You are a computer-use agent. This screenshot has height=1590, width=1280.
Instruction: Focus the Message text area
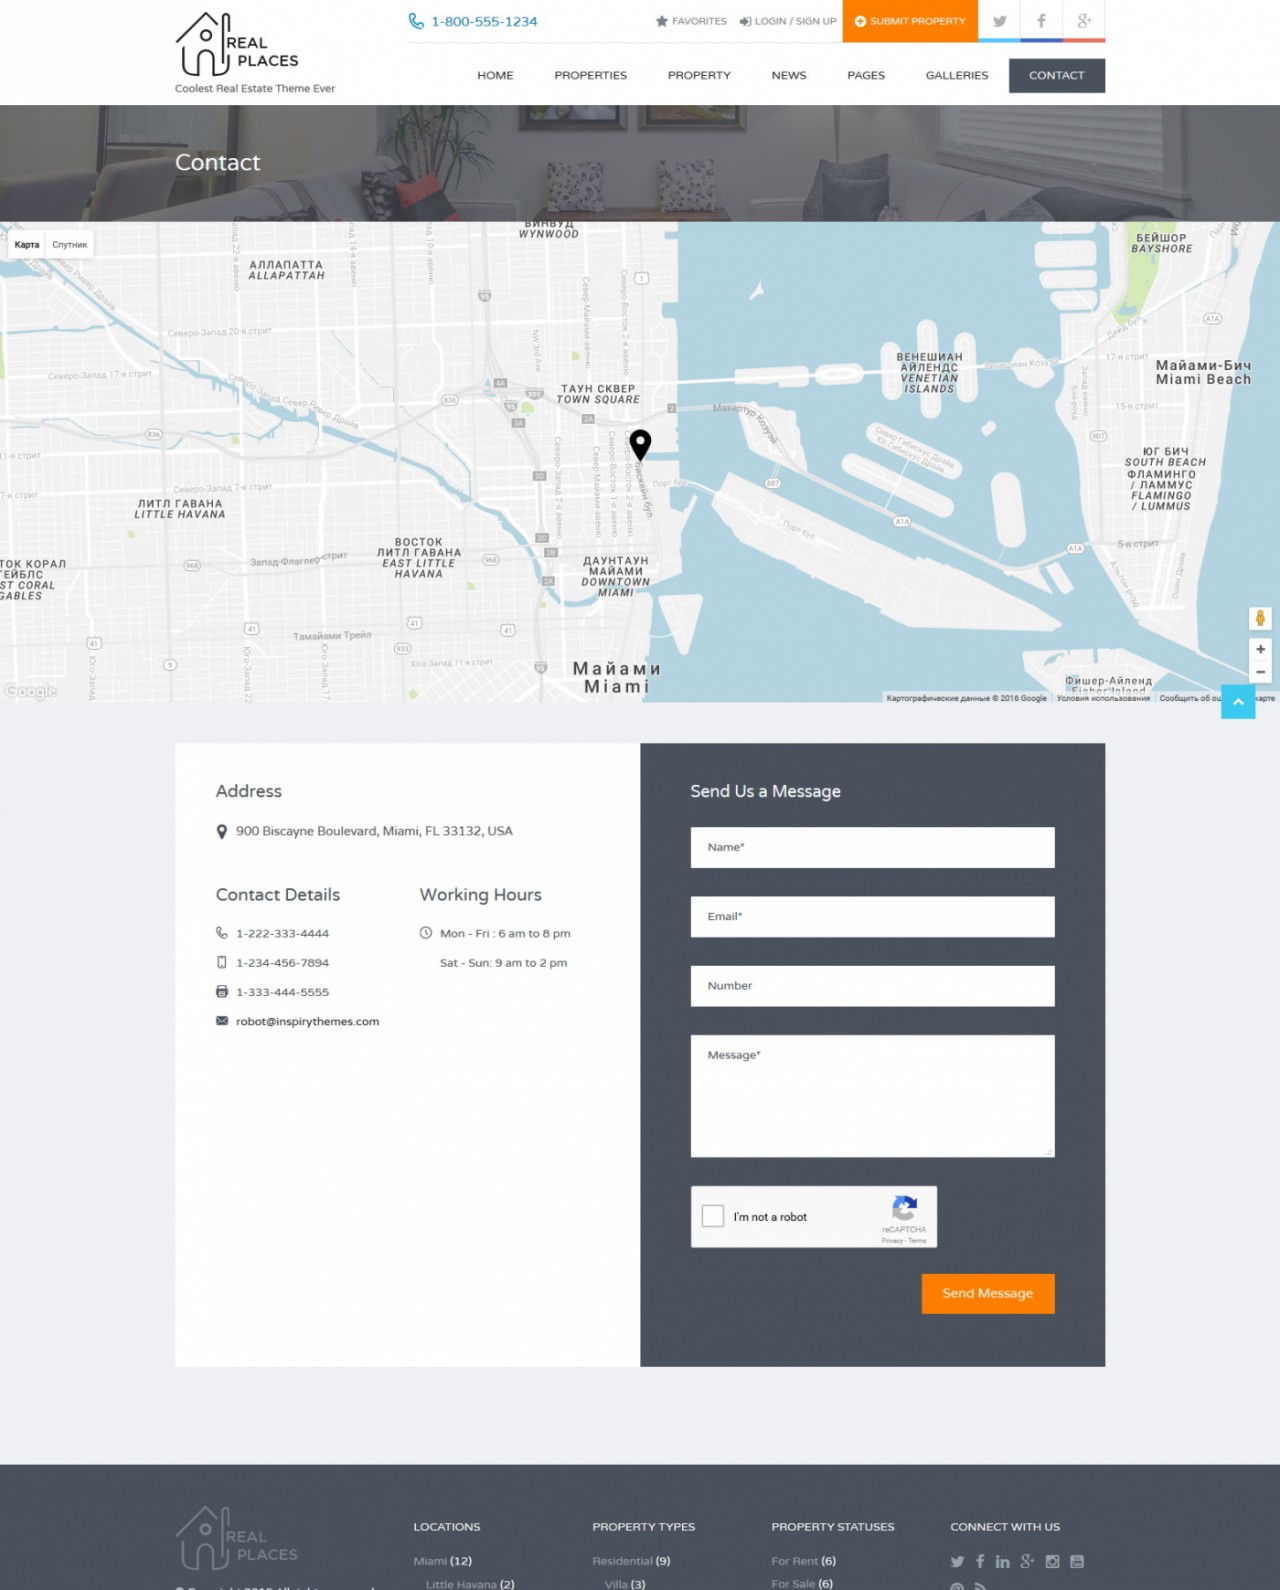pyautogui.click(x=872, y=1096)
